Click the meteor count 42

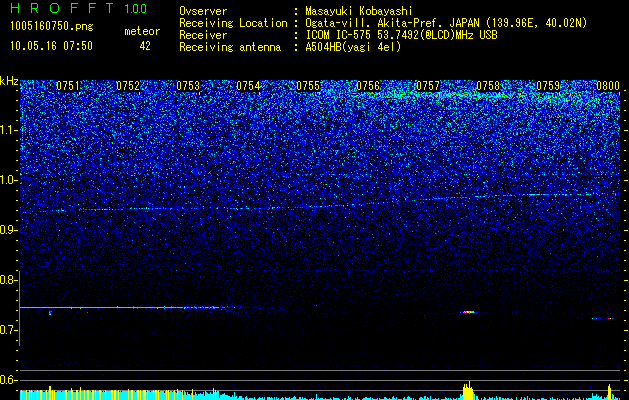coord(145,46)
